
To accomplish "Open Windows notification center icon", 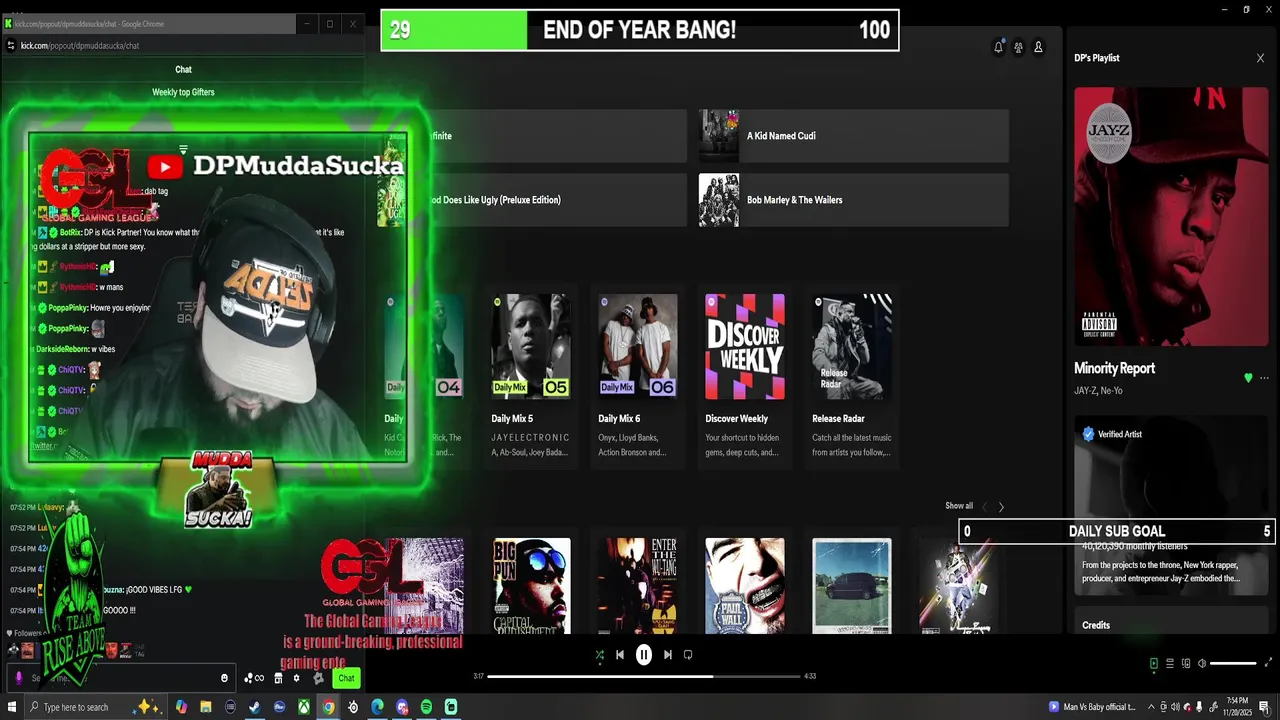I will point(1264,707).
